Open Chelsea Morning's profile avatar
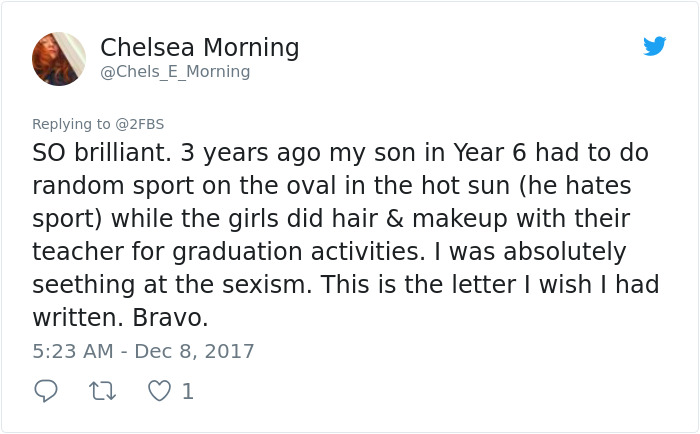700x434 pixels. pos(59,58)
